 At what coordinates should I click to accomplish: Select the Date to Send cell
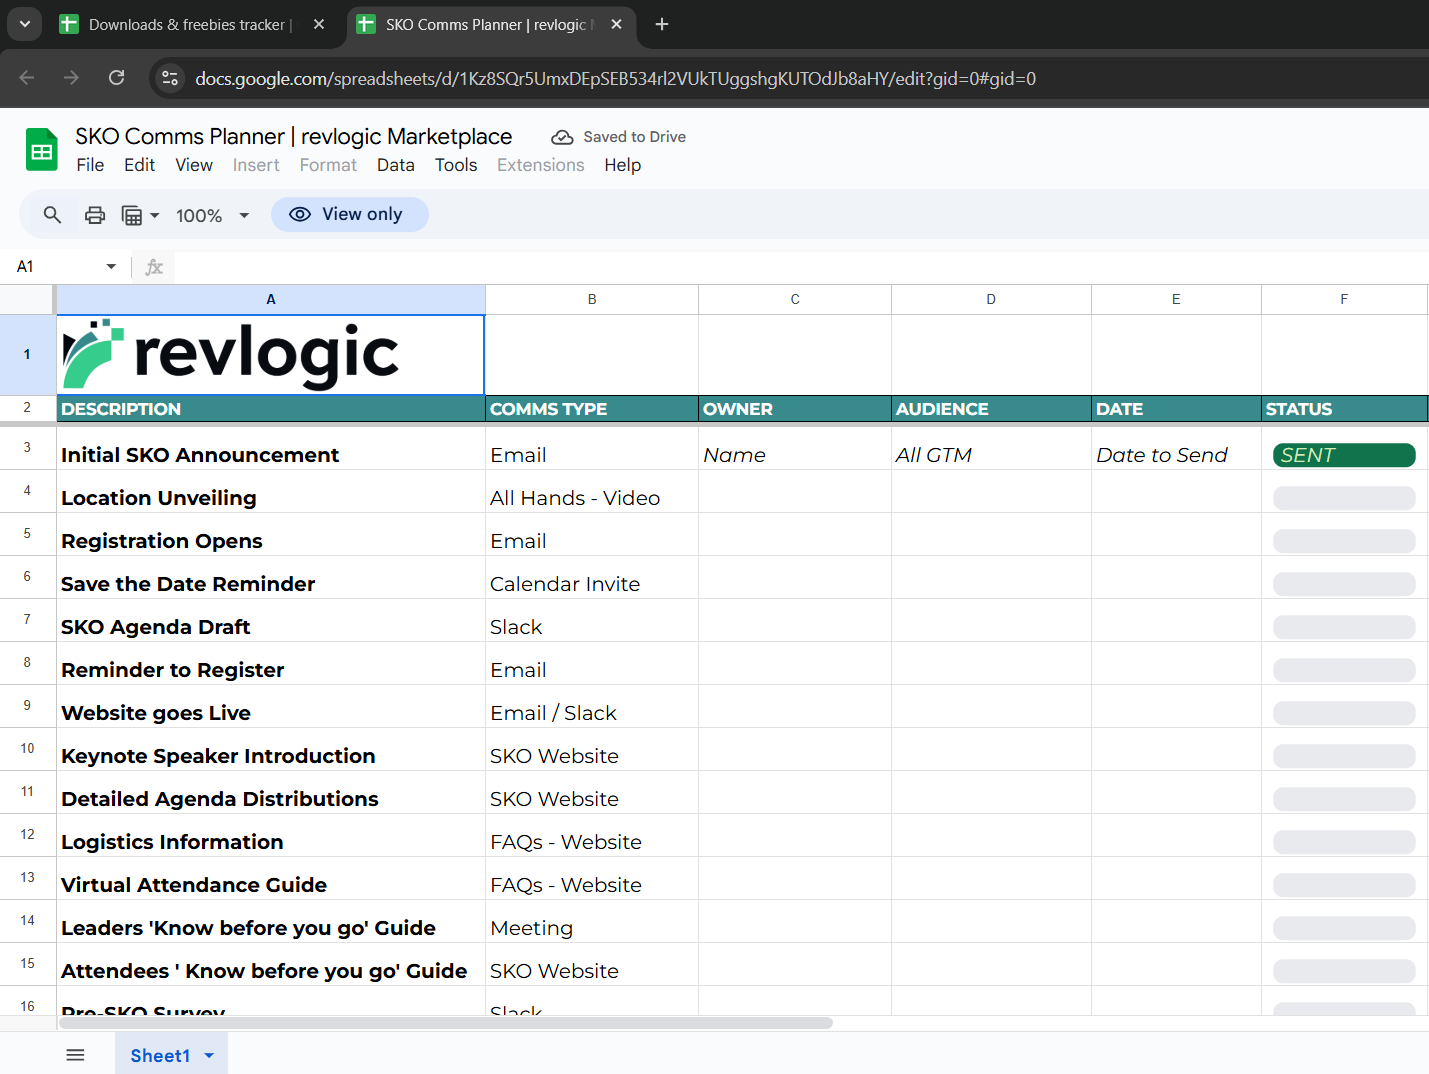point(1176,448)
